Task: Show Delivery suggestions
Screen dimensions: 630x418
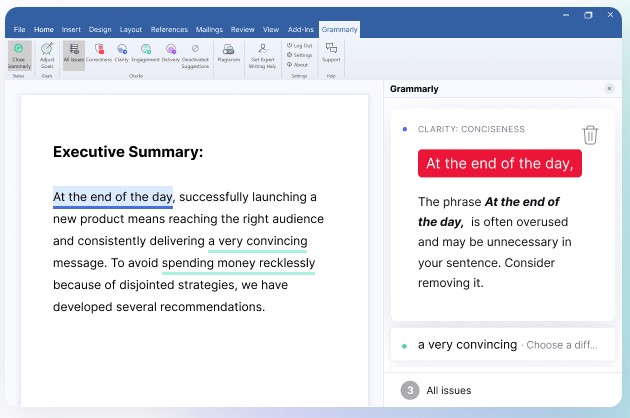Action: pos(170,54)
